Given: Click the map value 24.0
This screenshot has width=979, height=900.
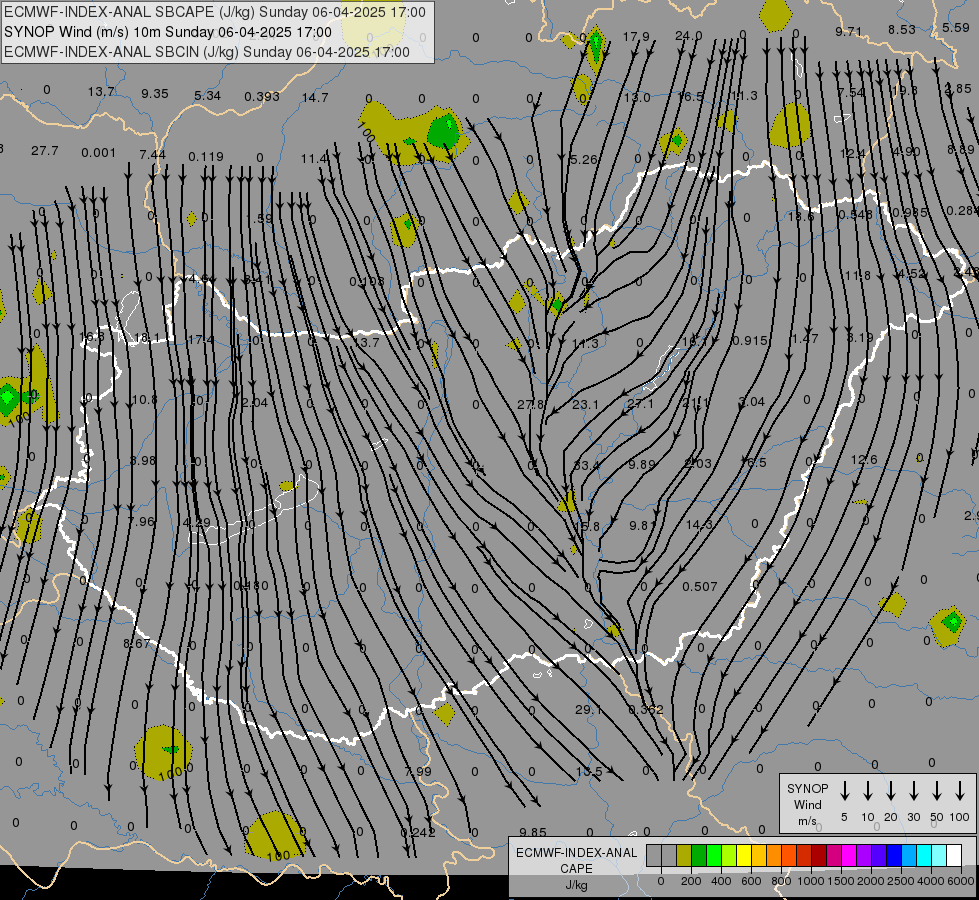Looking at the screenshot, I should tap(689, 36).
